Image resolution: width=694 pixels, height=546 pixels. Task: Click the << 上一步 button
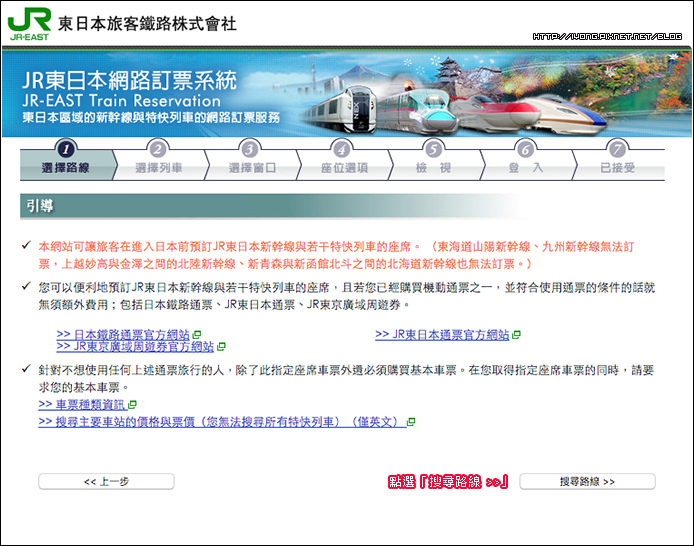[x=106, y=481]
